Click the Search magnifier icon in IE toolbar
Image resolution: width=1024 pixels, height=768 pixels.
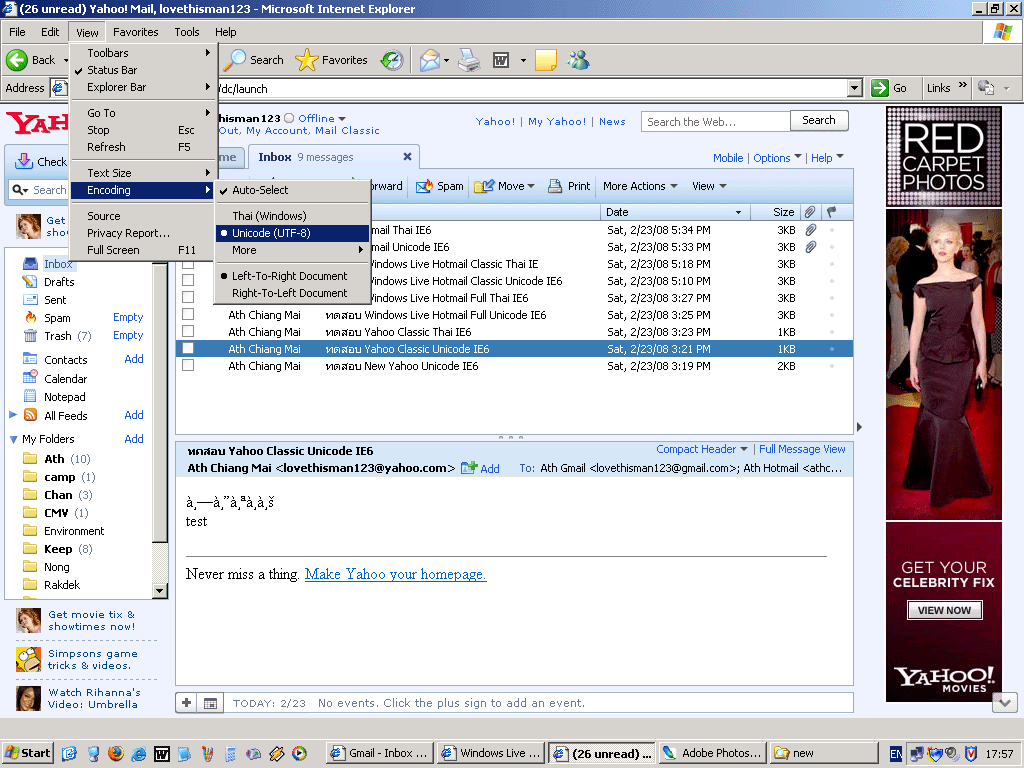point(234,60)
